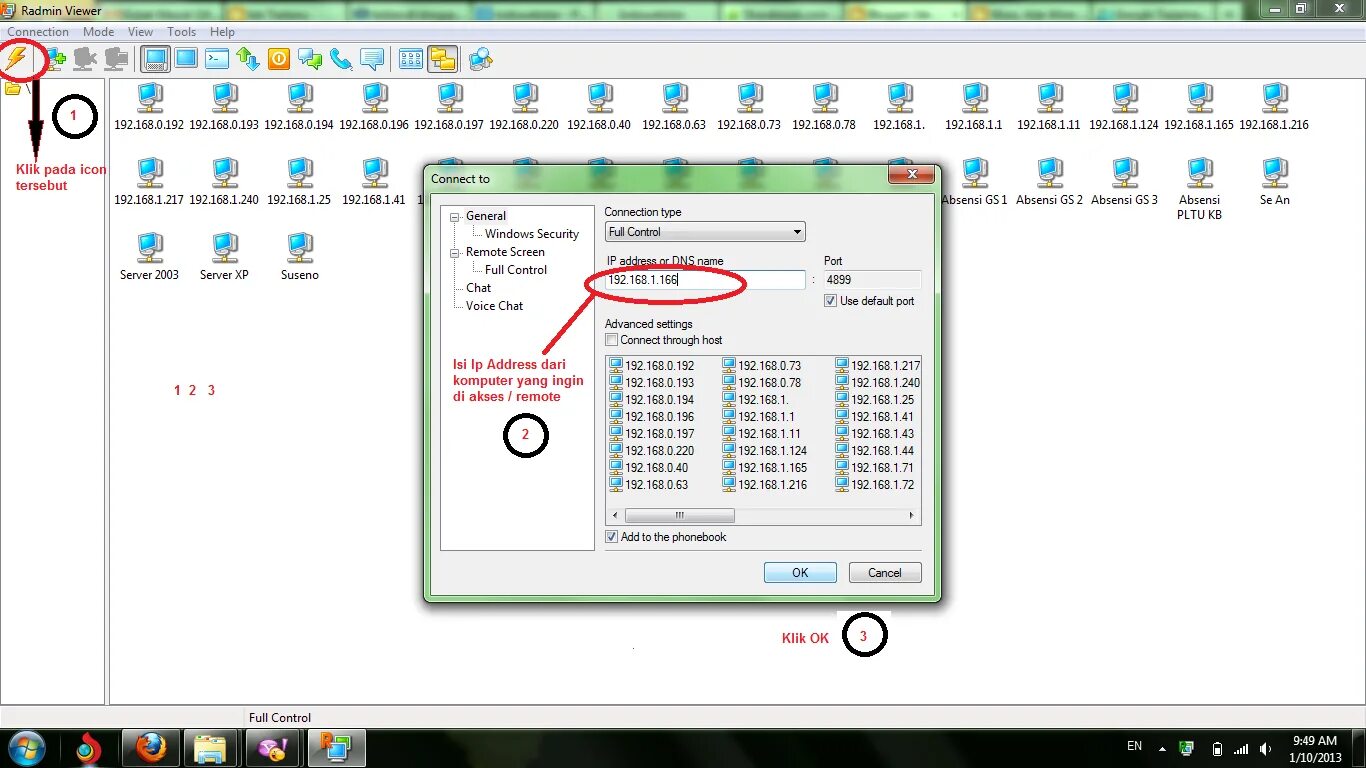The width and height of the screenshot is (1366, 768).
Task: Select the Voice Chat phone toolbar icon
Action: (x=341, y=59)
